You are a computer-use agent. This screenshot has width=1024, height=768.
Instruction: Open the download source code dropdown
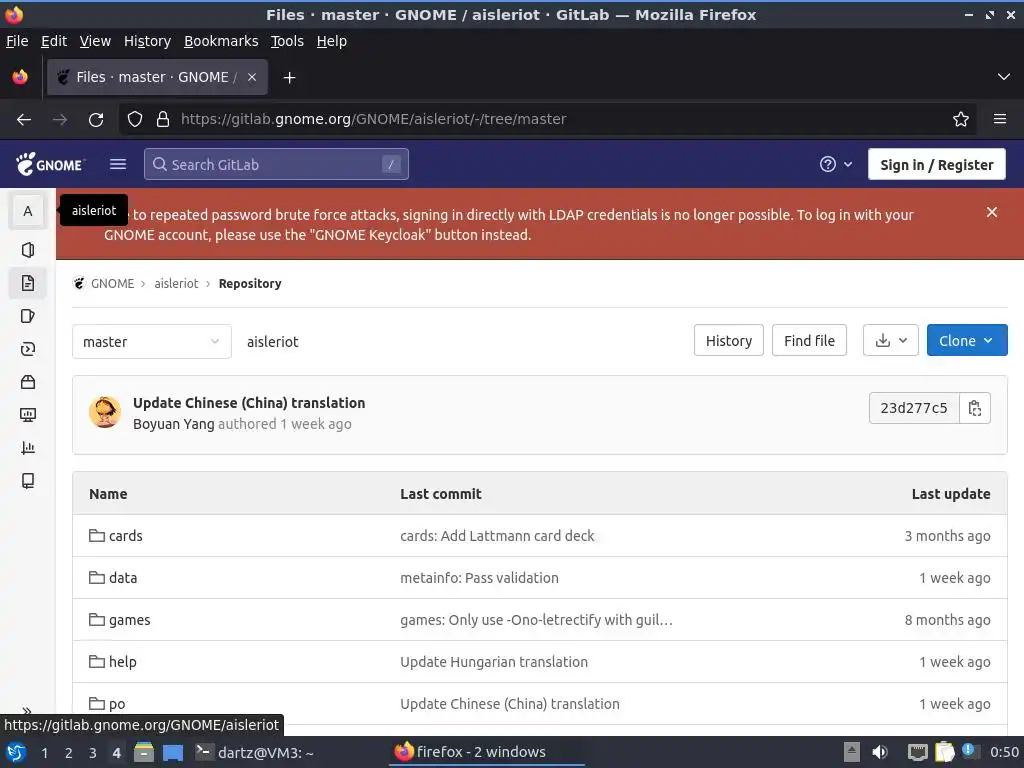click(891, 340)
